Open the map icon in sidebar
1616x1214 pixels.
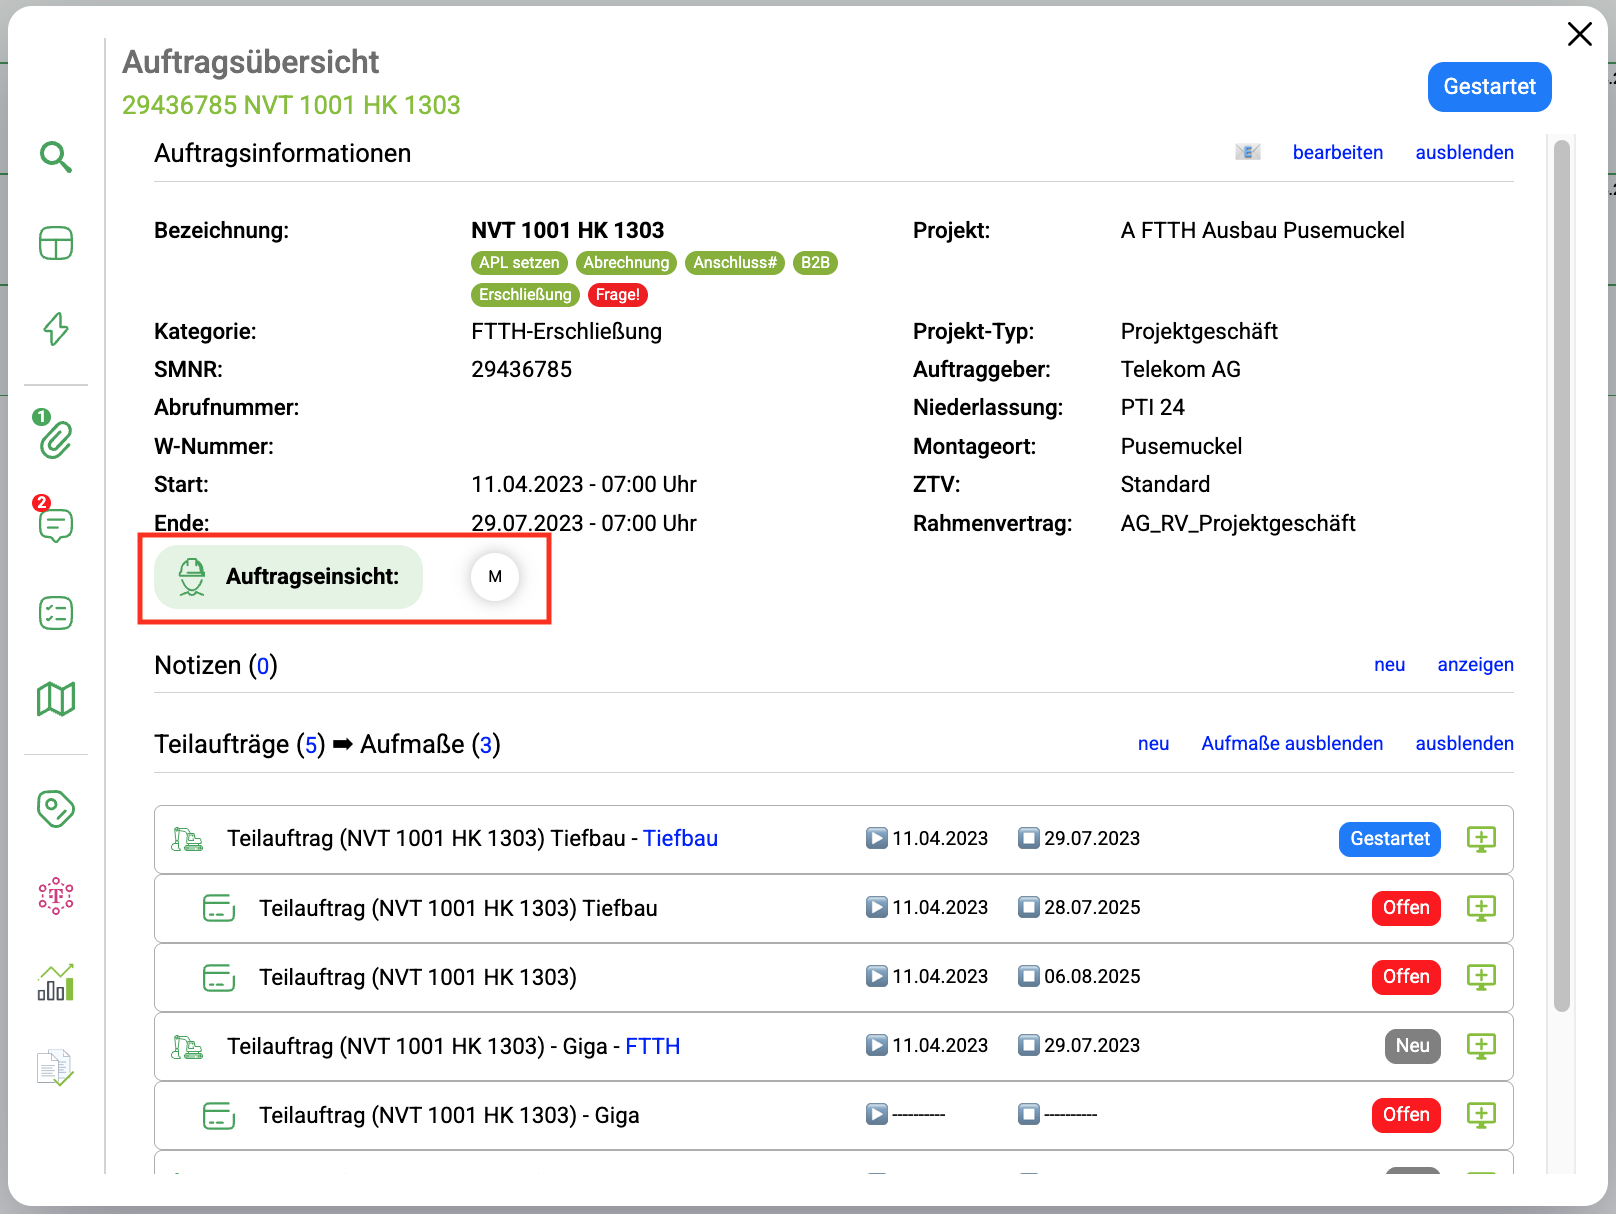pos(56,699)
